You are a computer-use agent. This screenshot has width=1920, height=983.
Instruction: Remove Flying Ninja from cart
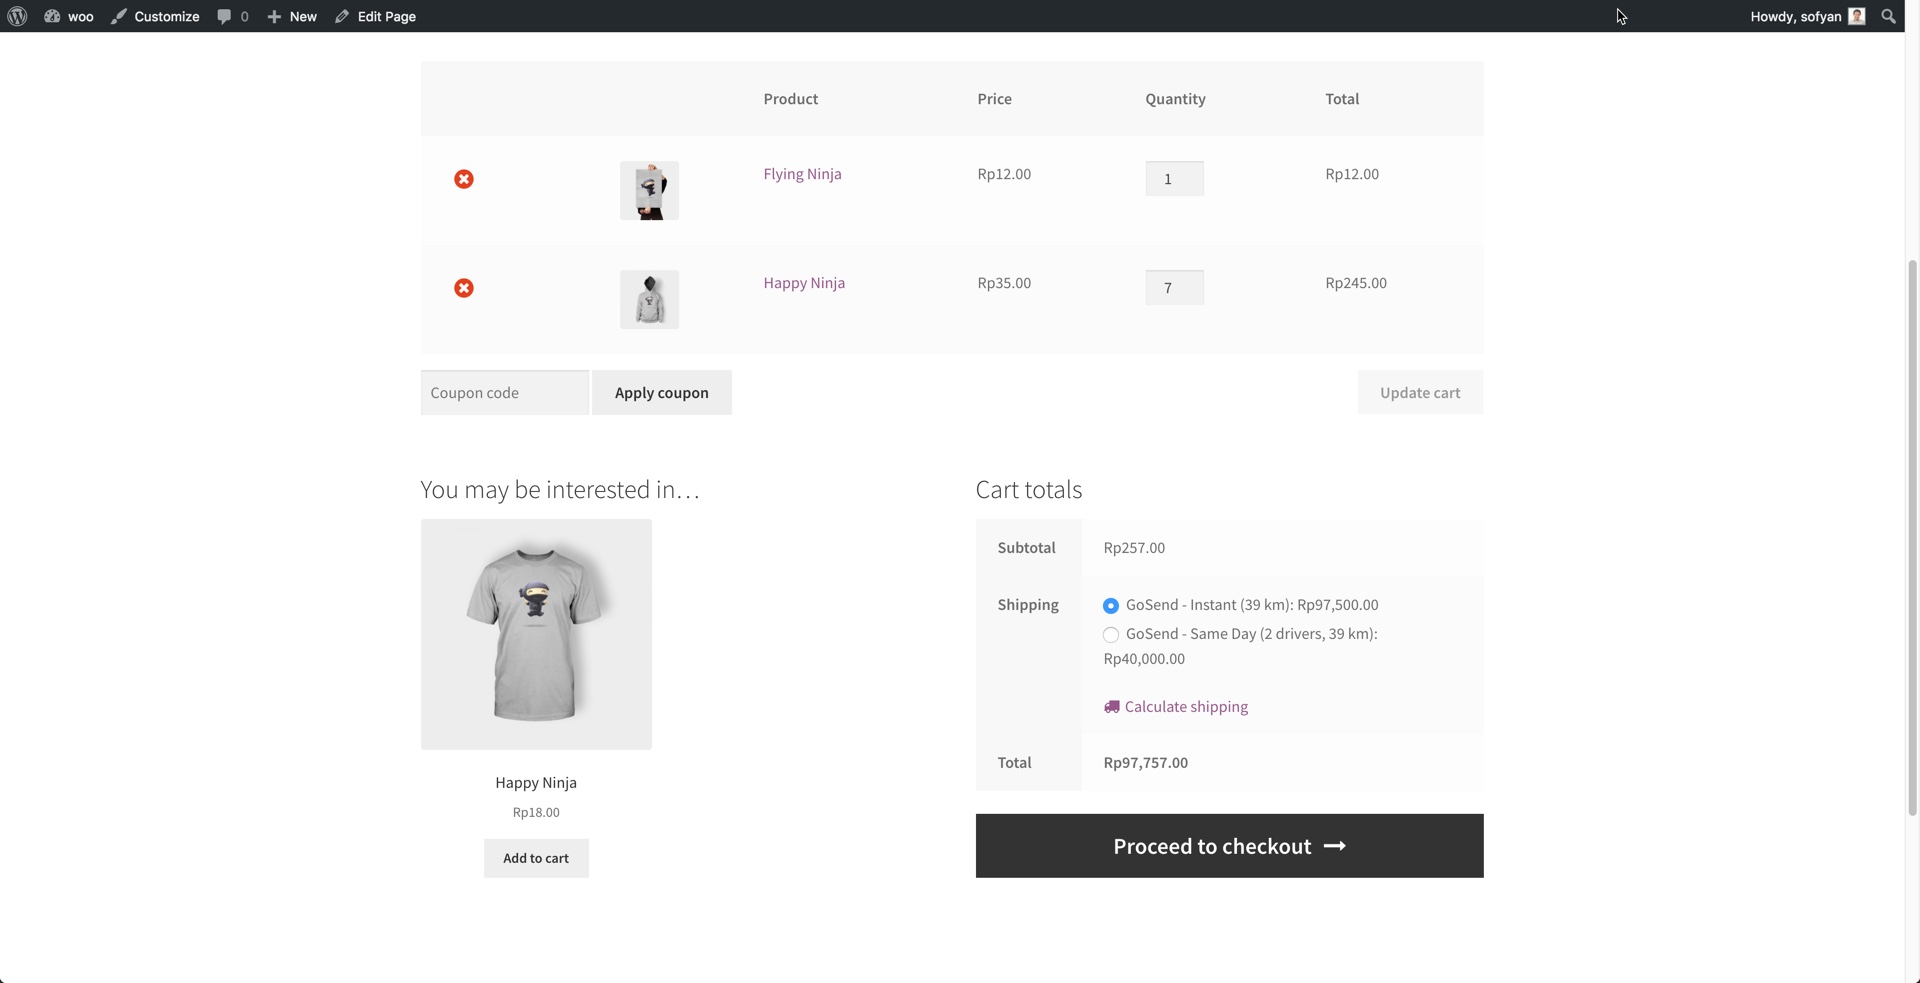(464, 179)
